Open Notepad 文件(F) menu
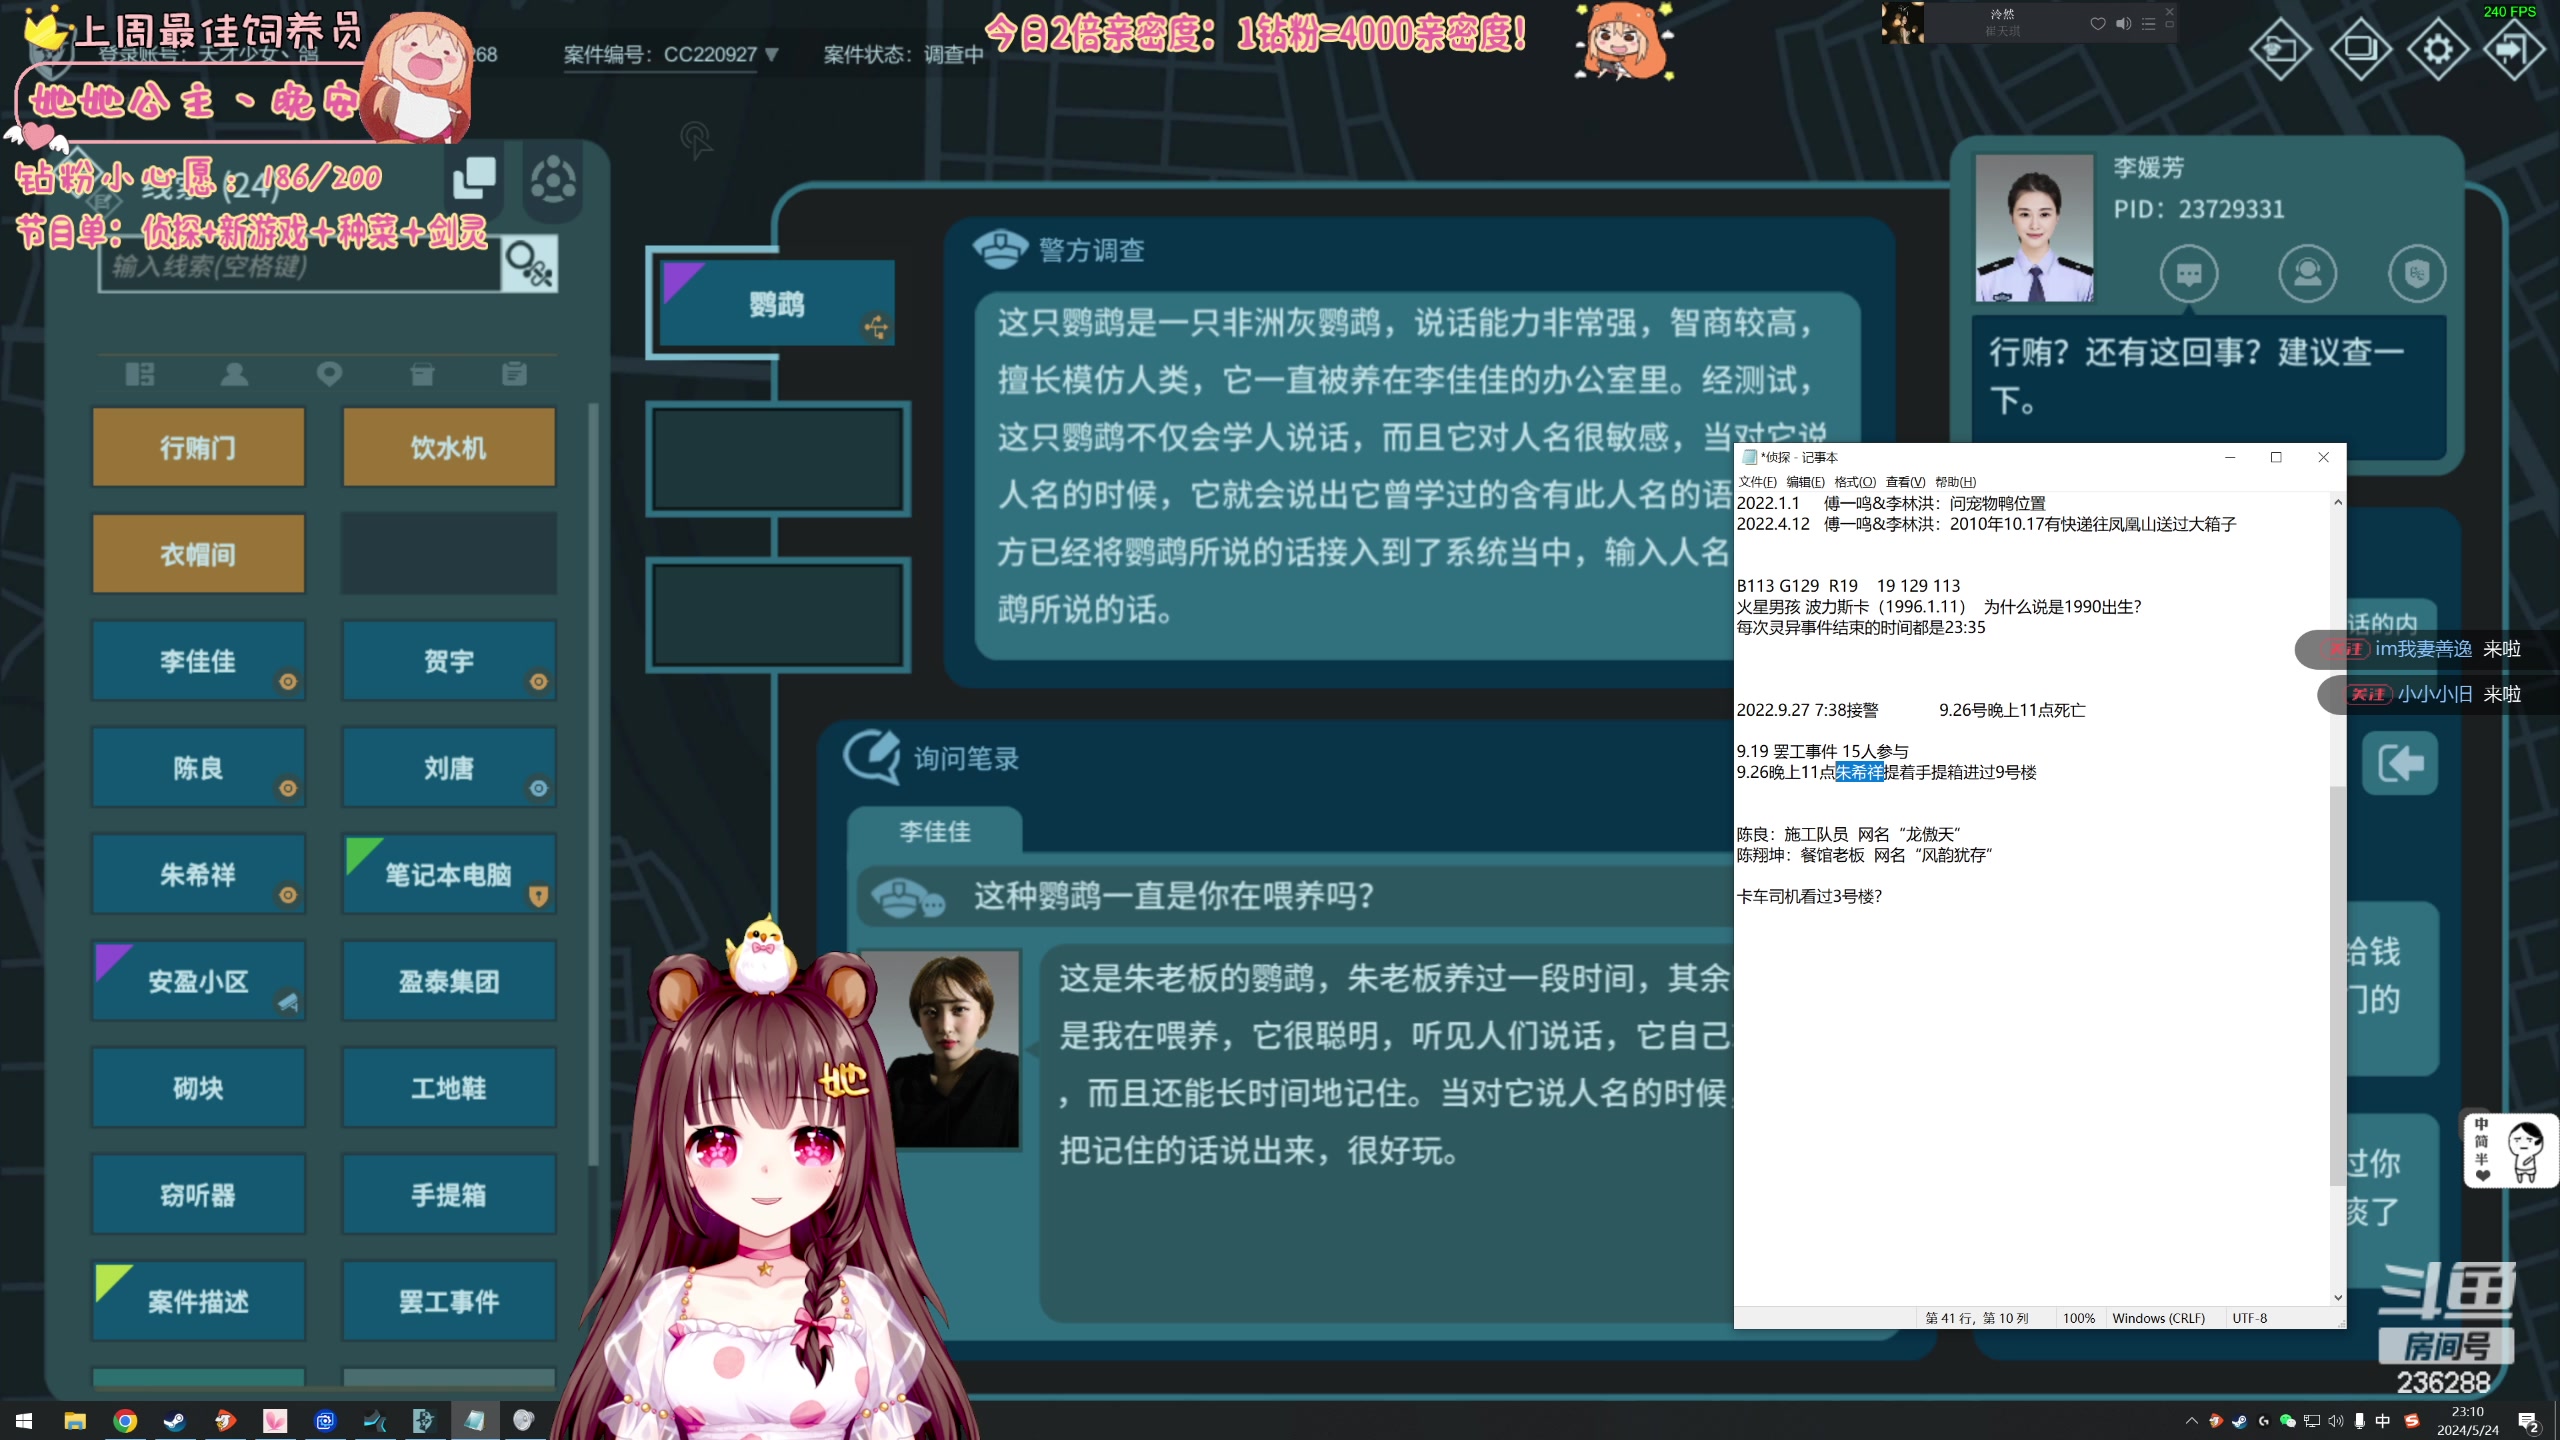Screen dimensions: 2560x1440 pos(1757,482)
